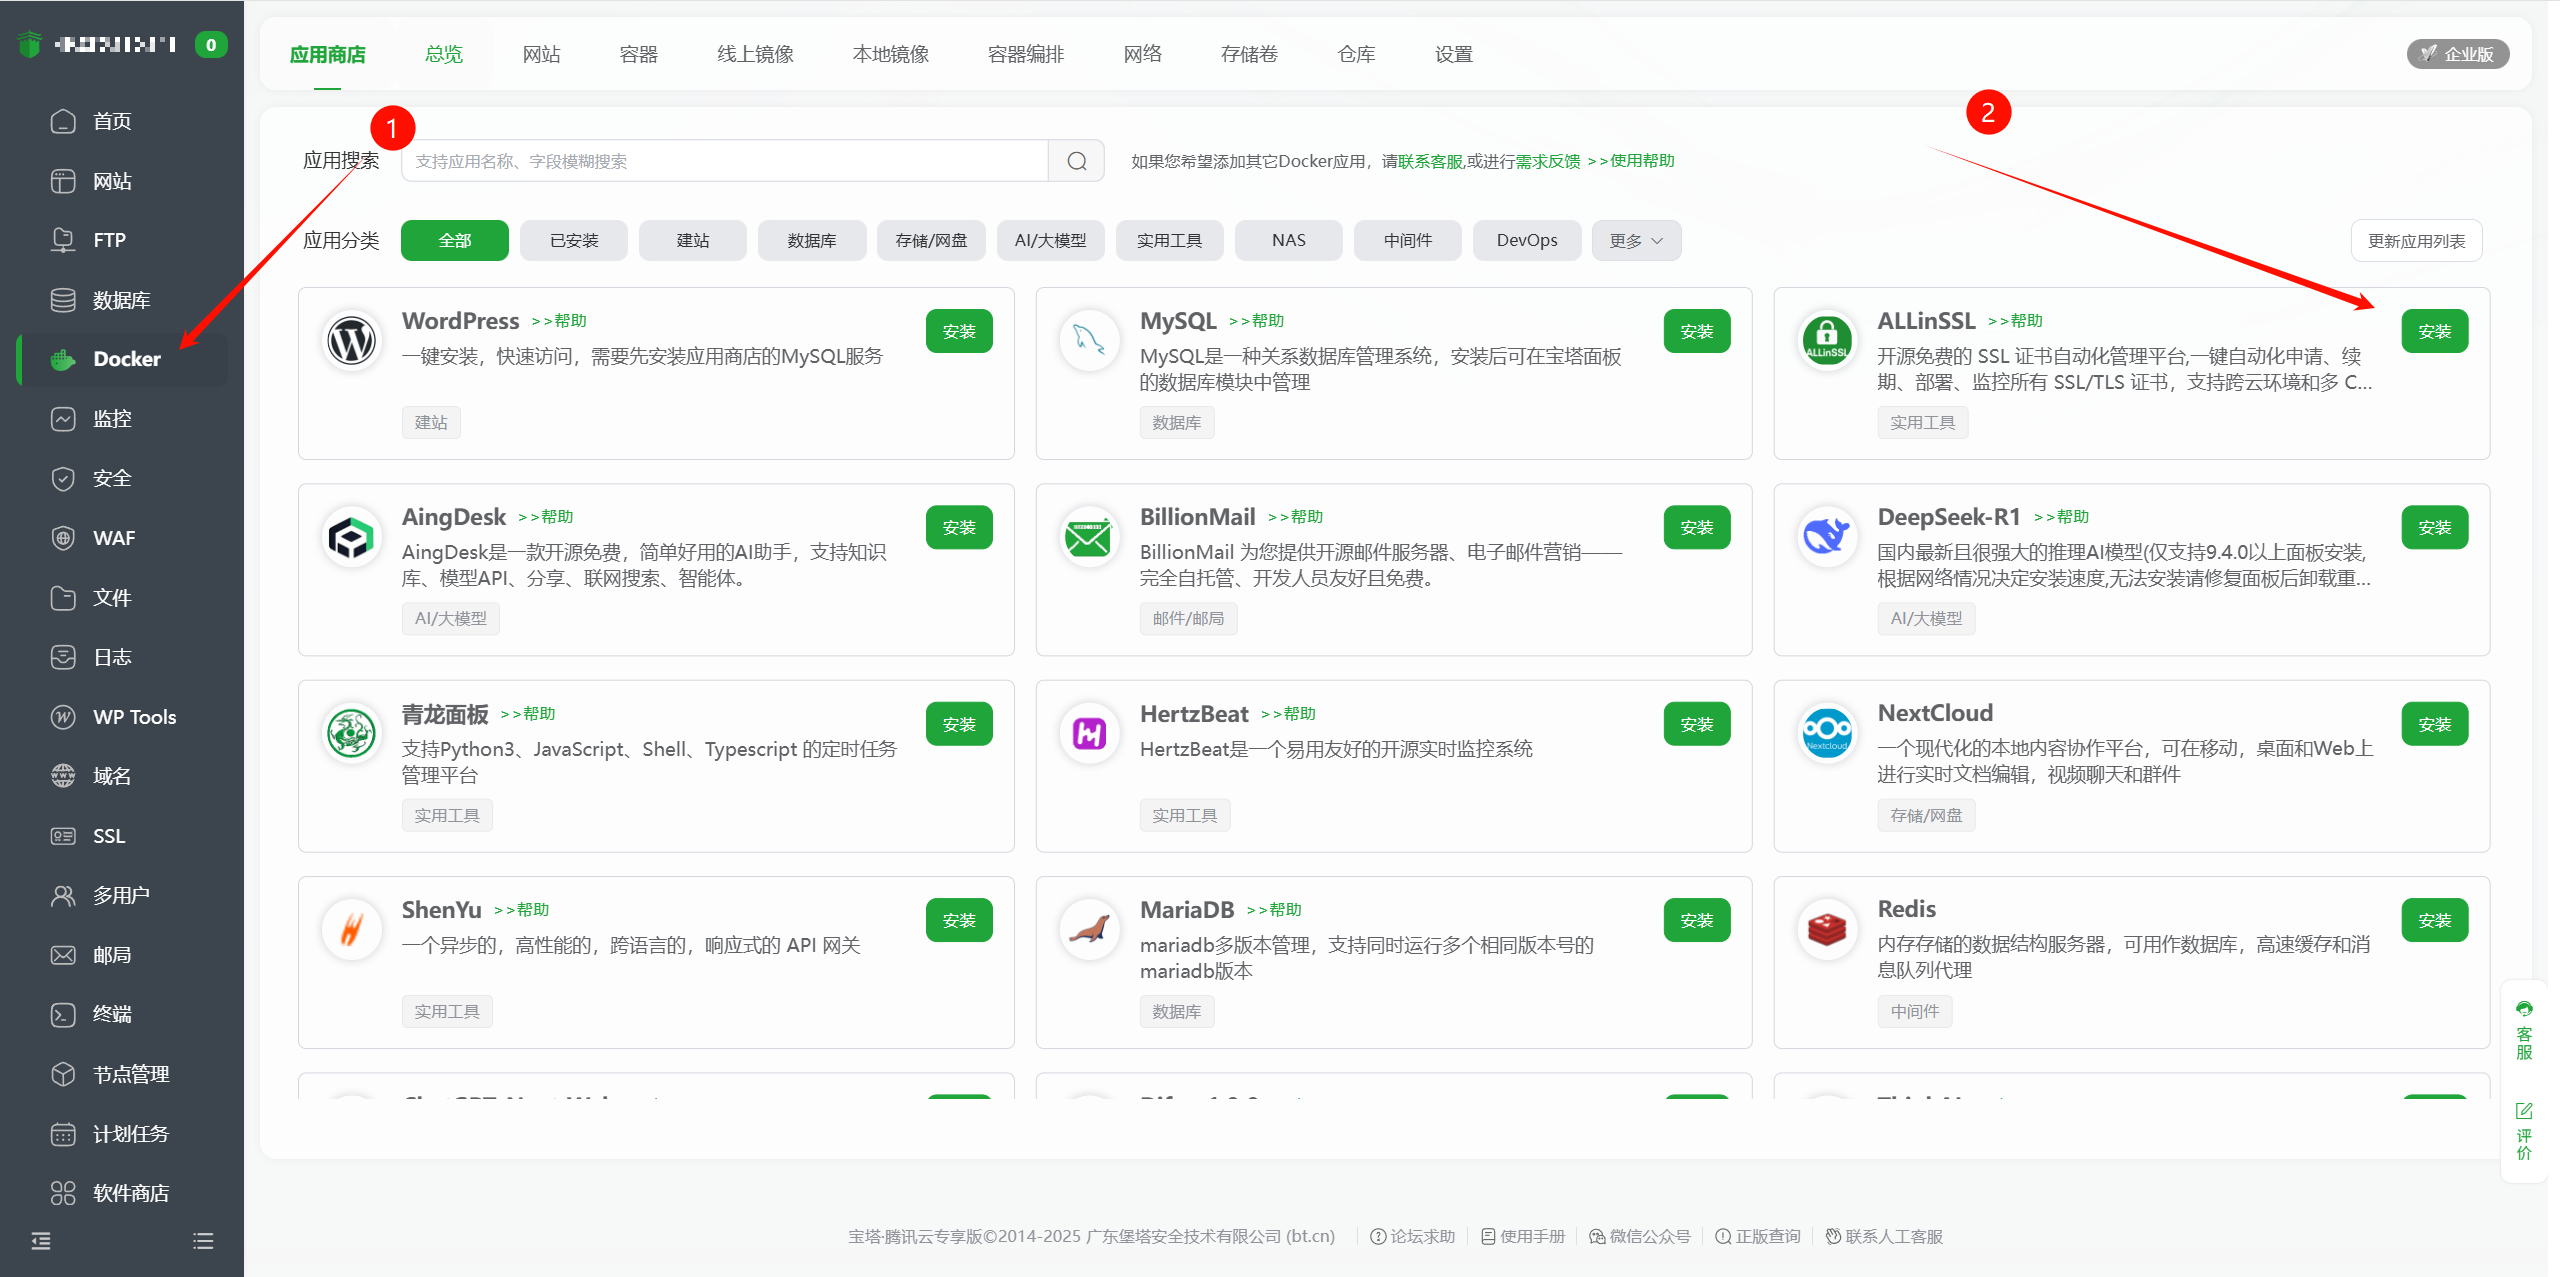
Task: Switch to the 容器 tab
Action: pyautogui.click(x=638, y=54)
